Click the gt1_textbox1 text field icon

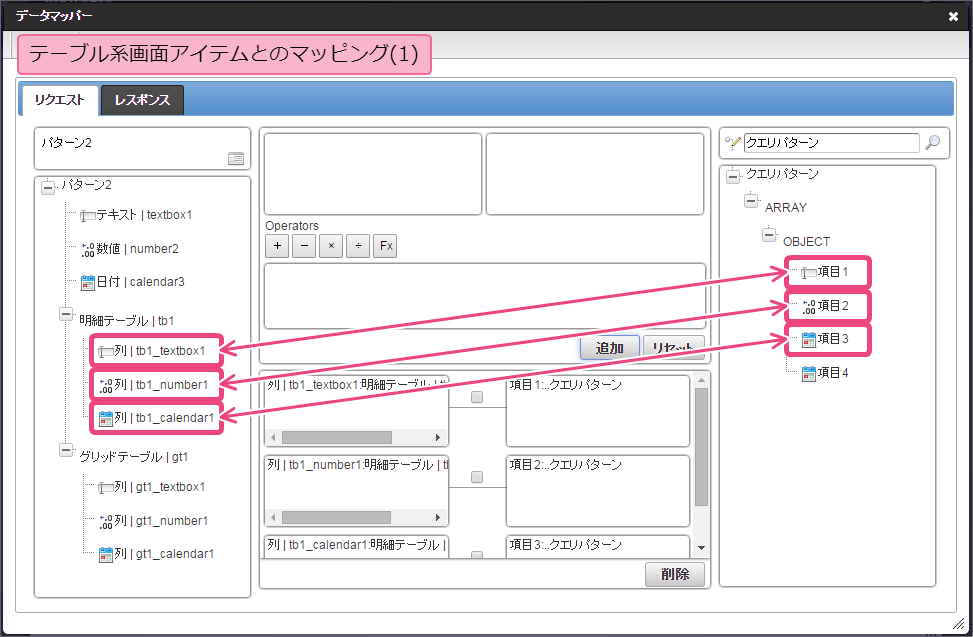(105, 488)
